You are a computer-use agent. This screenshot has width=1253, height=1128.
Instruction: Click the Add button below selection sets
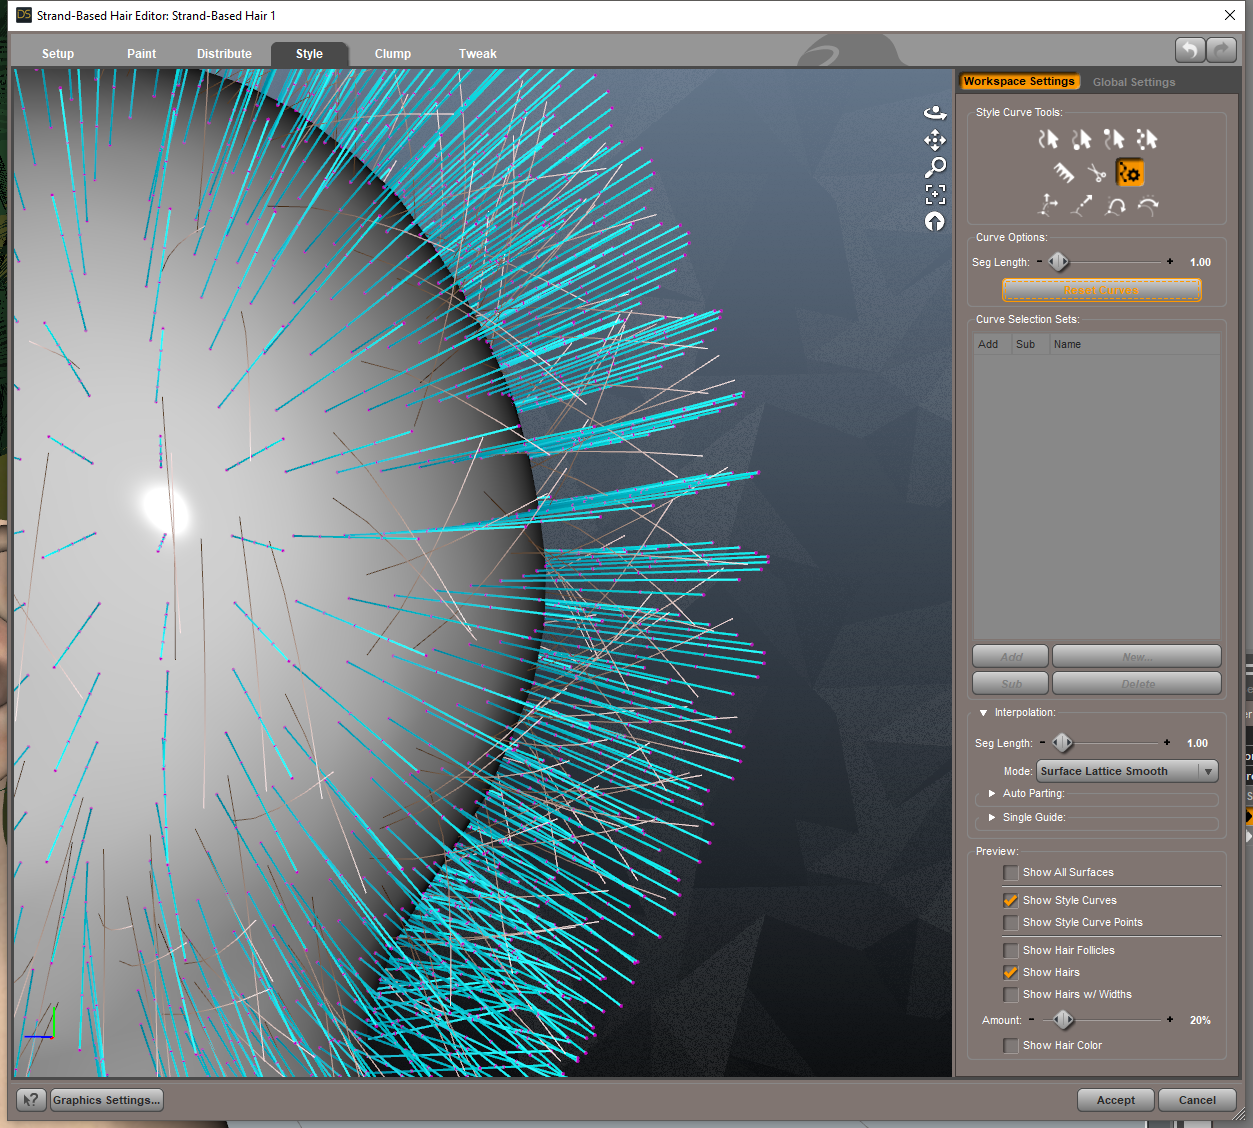point(1011,657)
